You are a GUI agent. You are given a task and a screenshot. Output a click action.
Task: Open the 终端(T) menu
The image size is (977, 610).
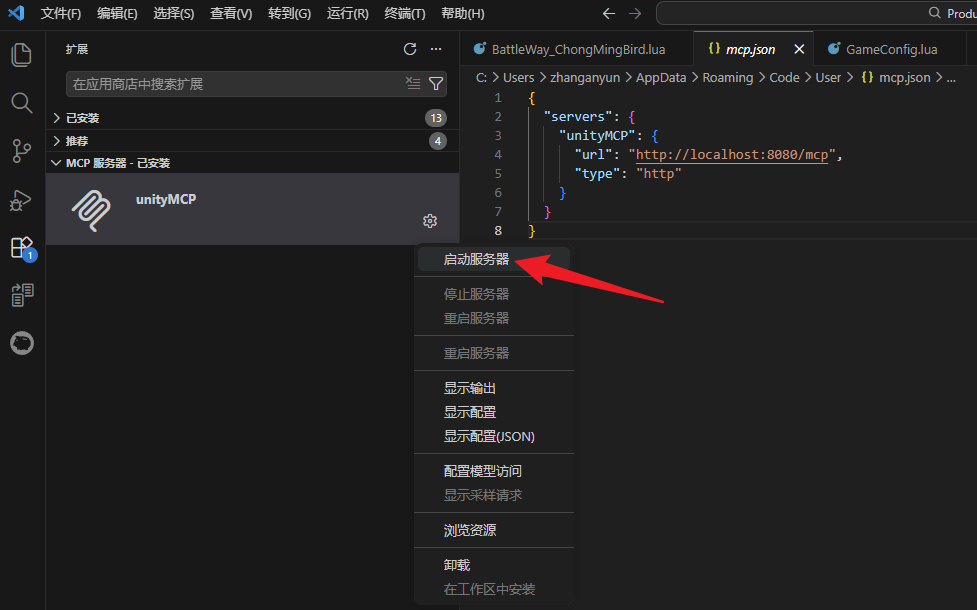(405, 13)
